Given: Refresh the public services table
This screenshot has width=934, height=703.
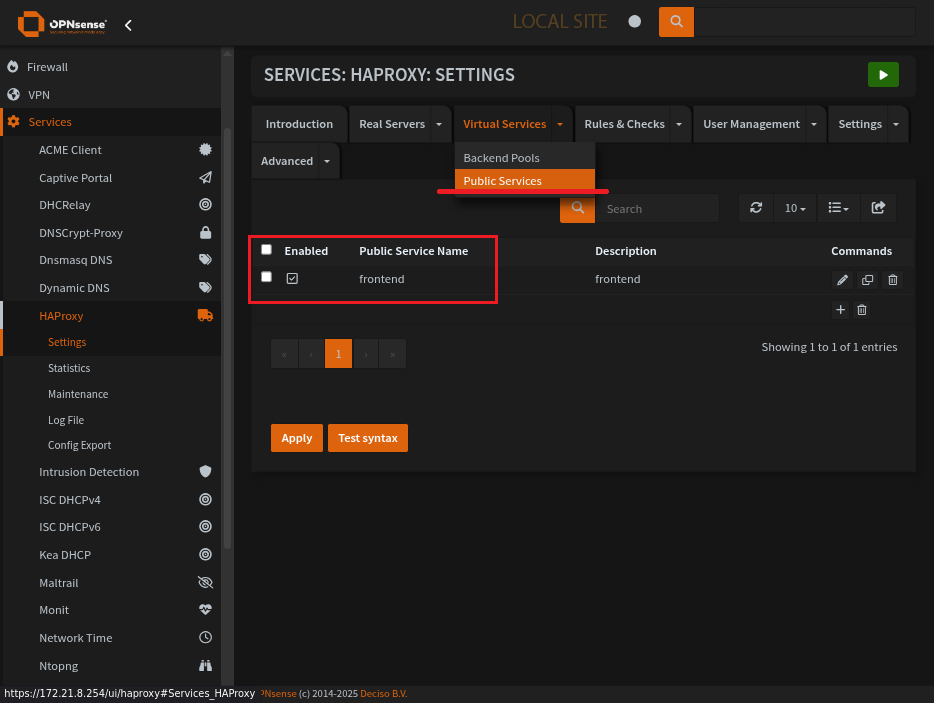Looking at the screenshot, I should coord(756,208).
